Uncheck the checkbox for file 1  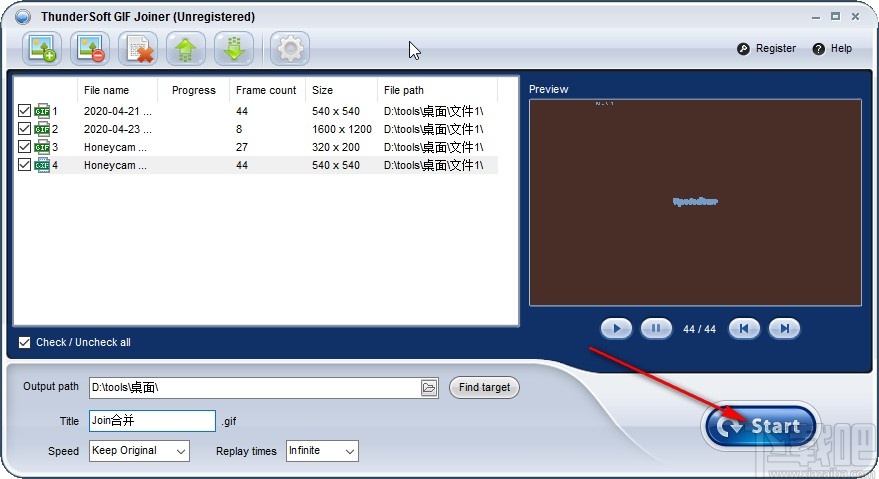[x=24, y=110]
